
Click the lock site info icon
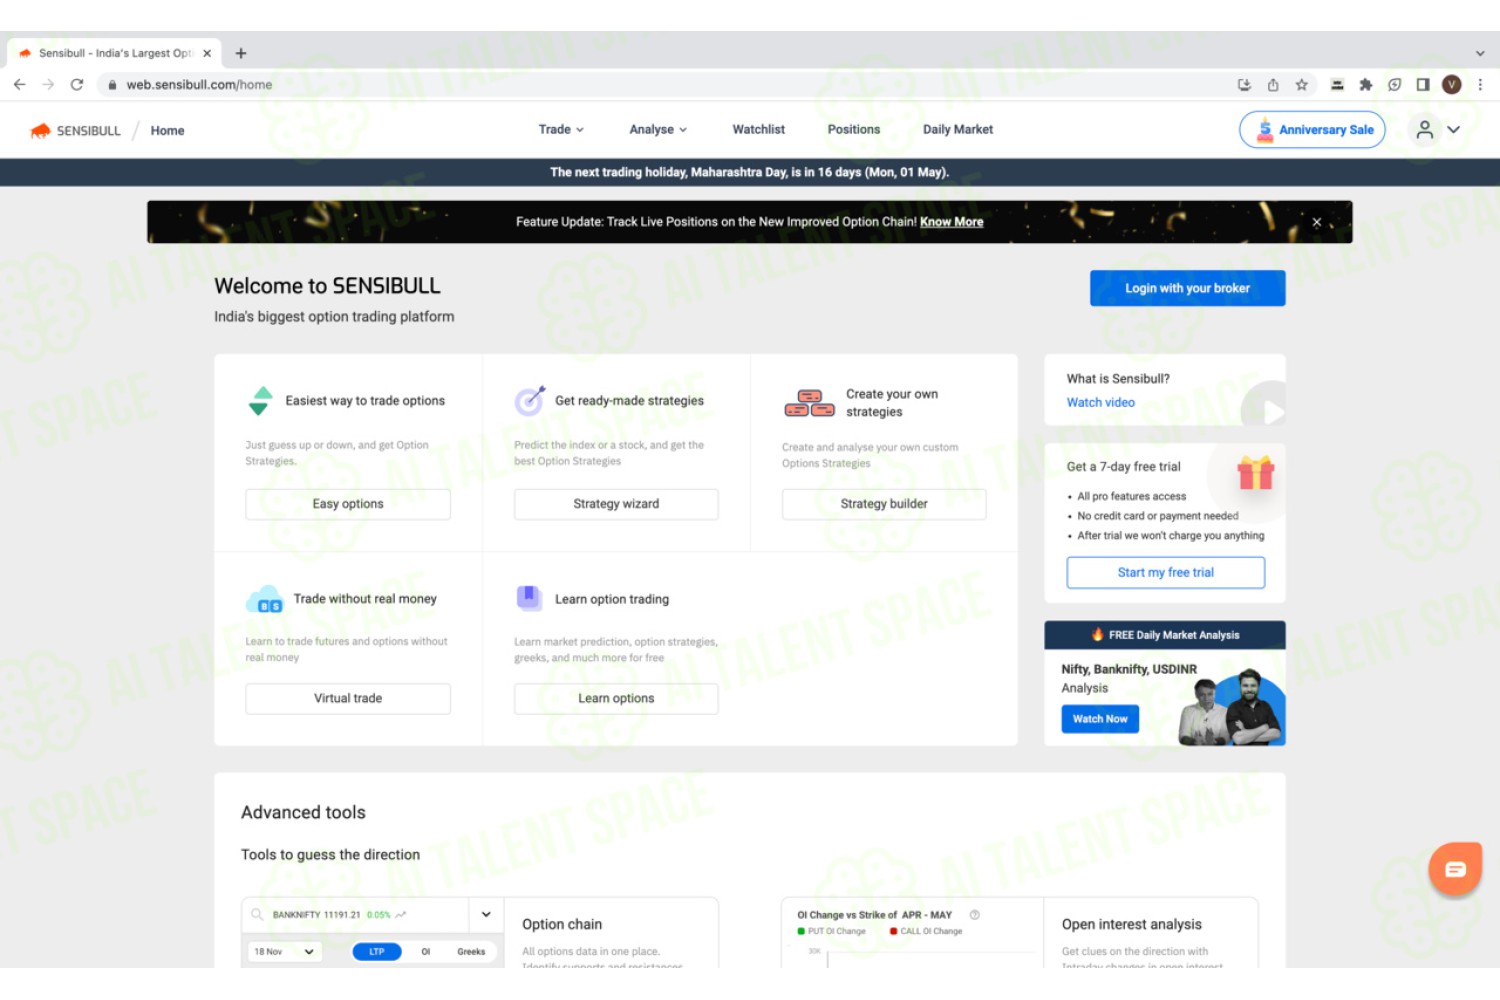113,85
